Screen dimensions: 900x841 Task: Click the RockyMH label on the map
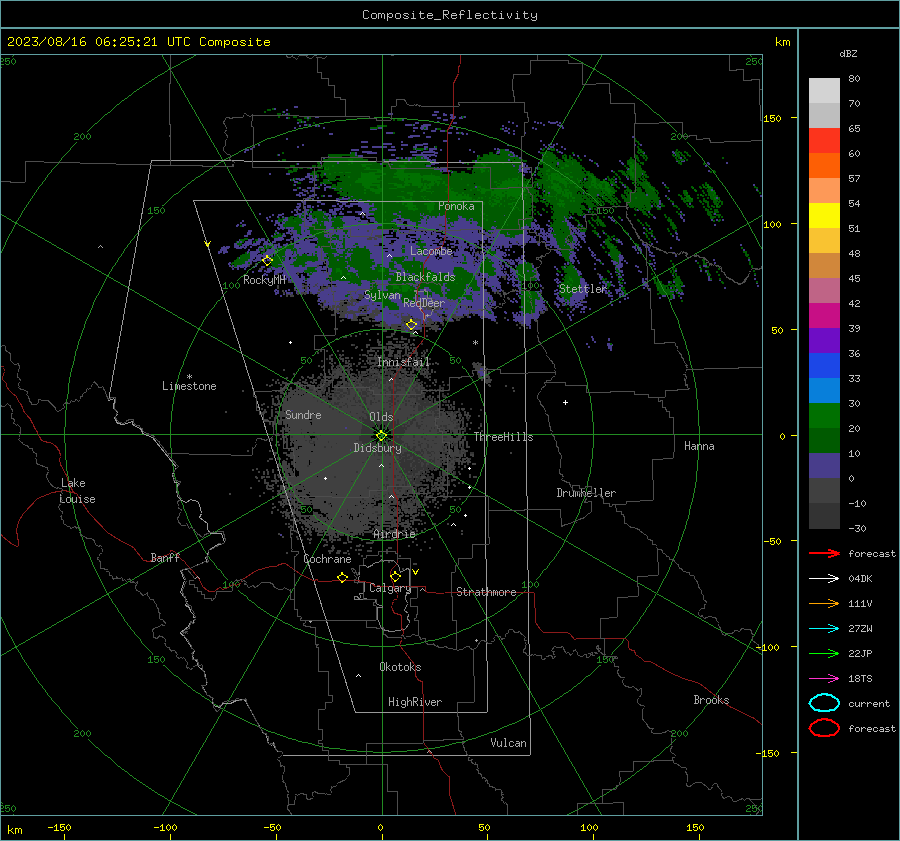(264, 280)
